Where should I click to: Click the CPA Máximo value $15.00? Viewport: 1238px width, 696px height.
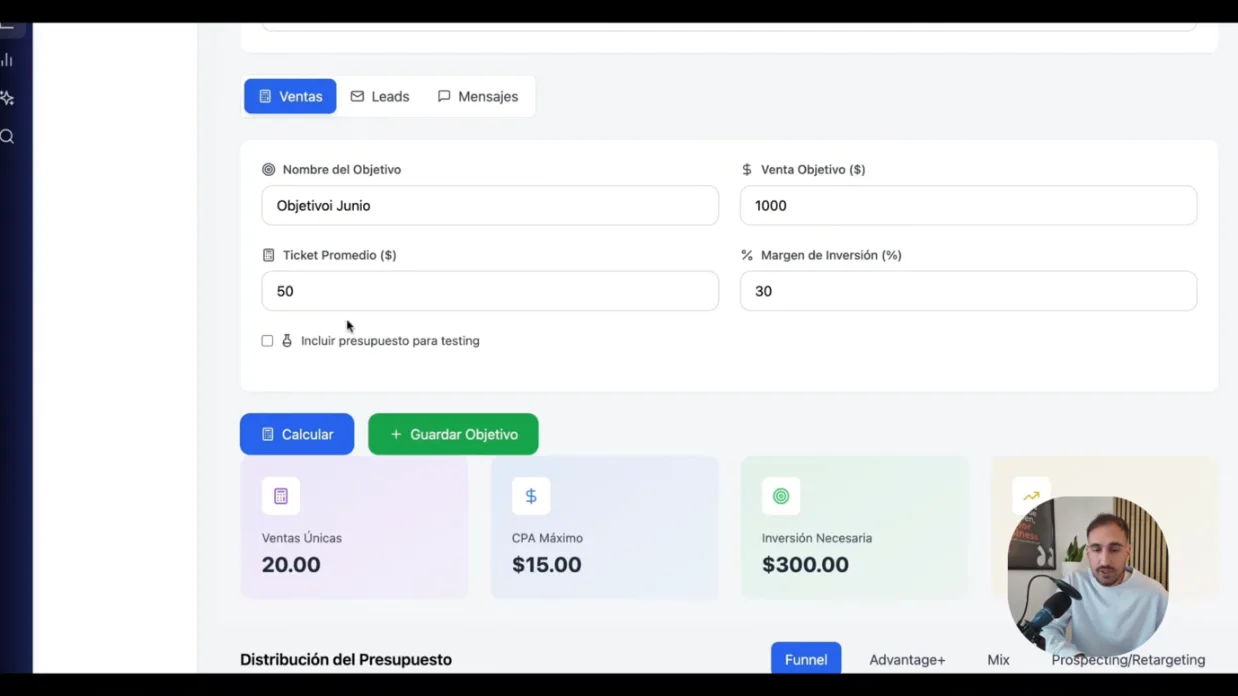coord(546,564)
